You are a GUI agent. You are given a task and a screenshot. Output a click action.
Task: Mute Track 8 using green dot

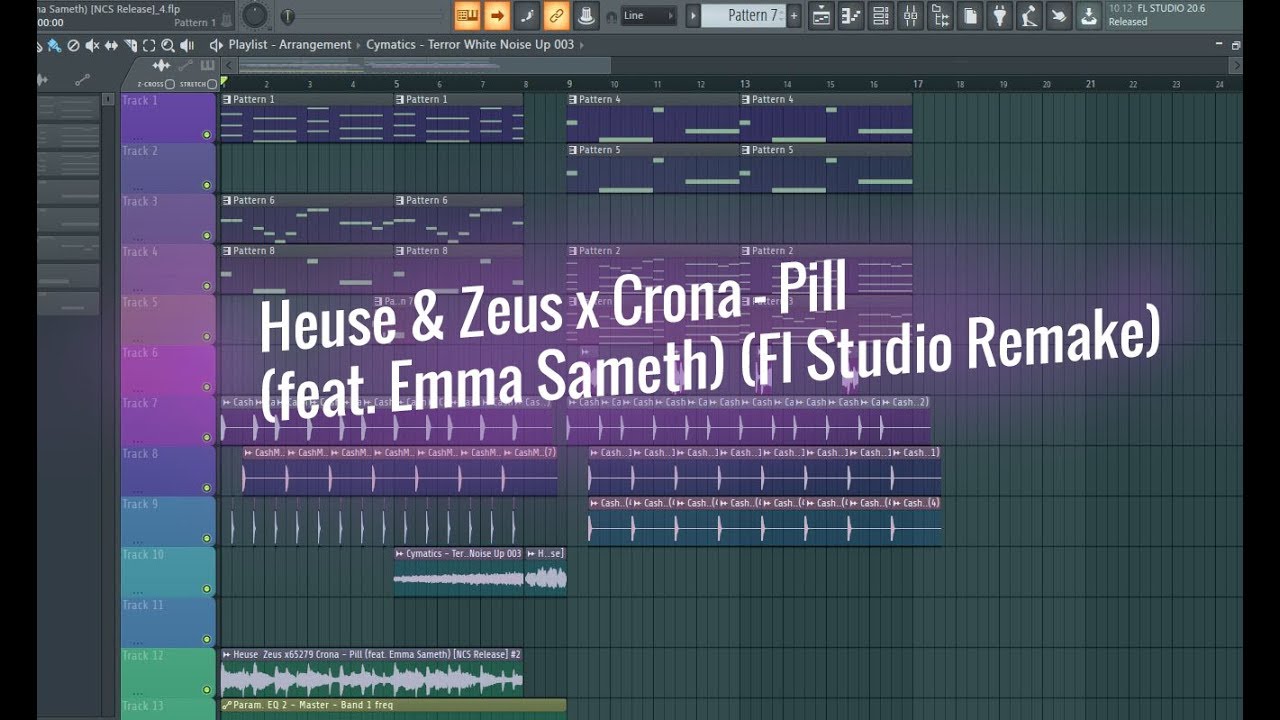click(207, 487)
